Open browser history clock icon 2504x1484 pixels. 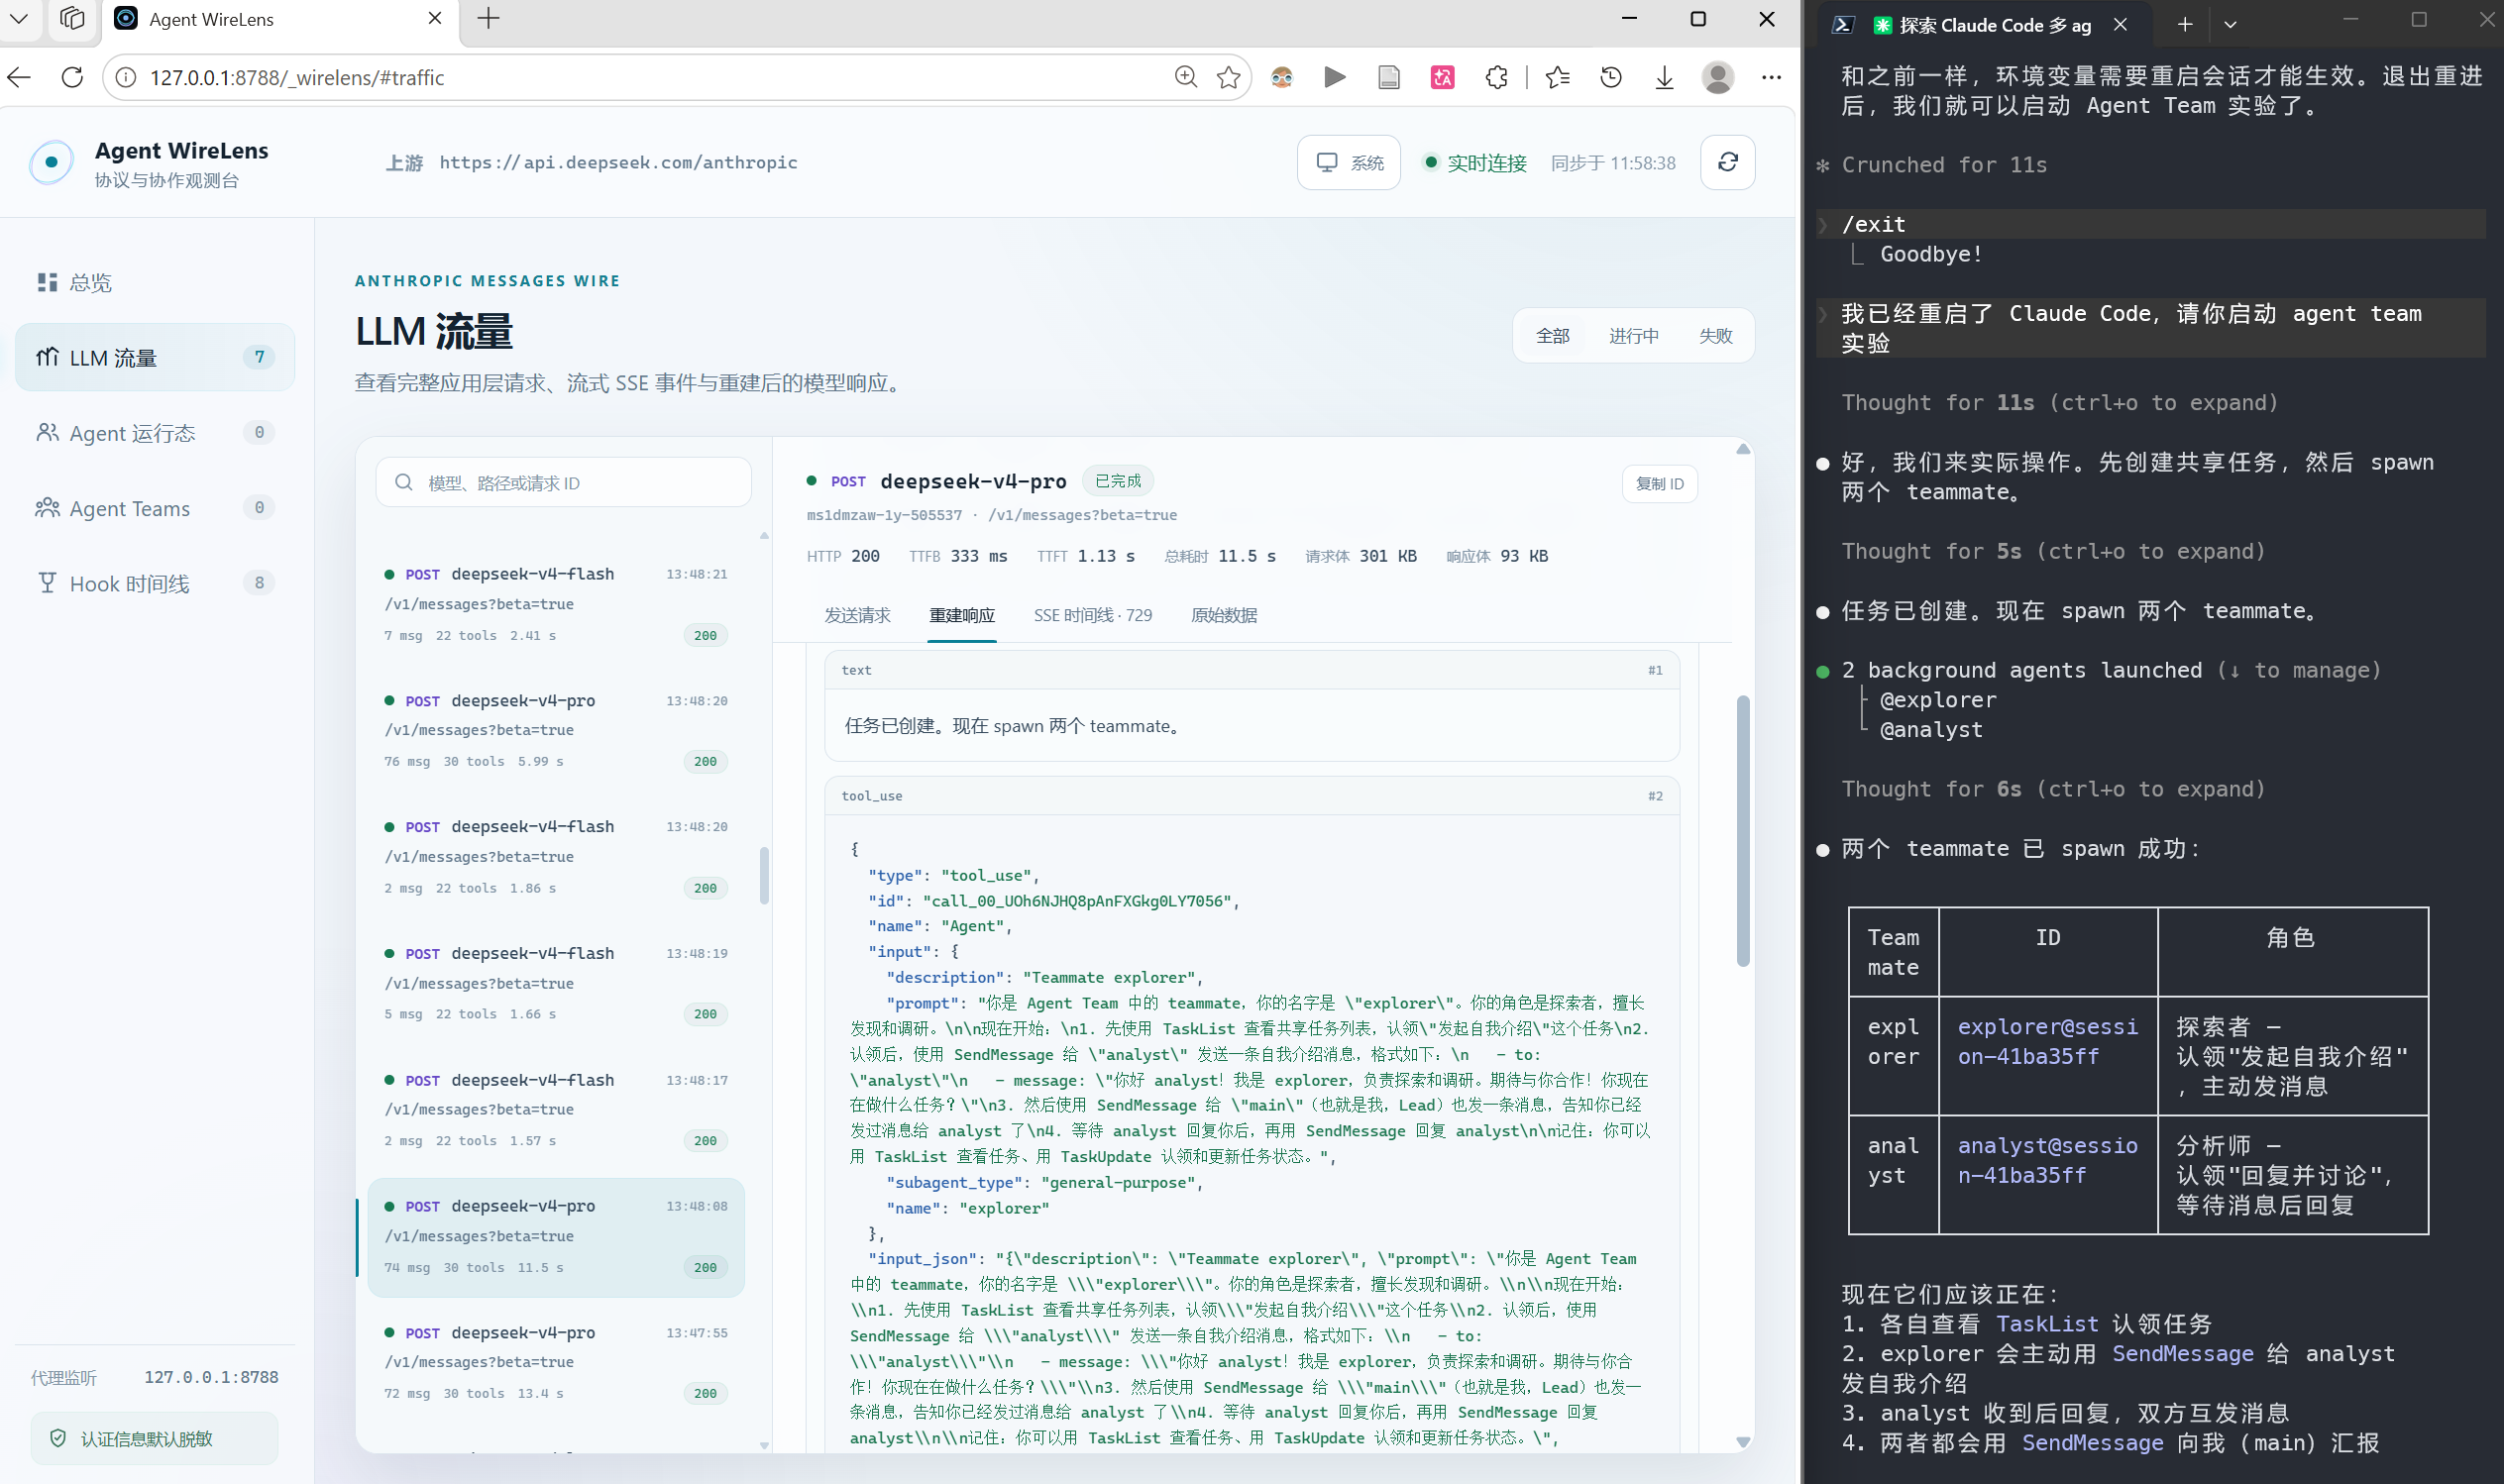click(x=1611, y=77)
